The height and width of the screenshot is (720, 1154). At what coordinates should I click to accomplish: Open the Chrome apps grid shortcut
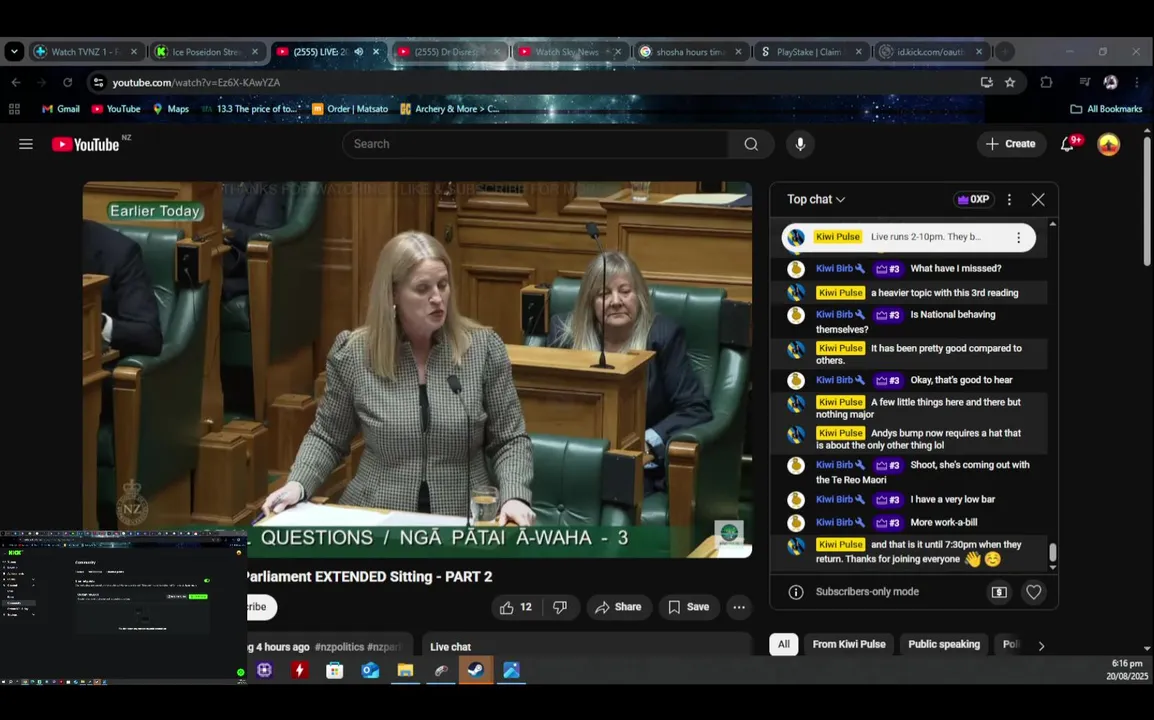tap(14, 109)
